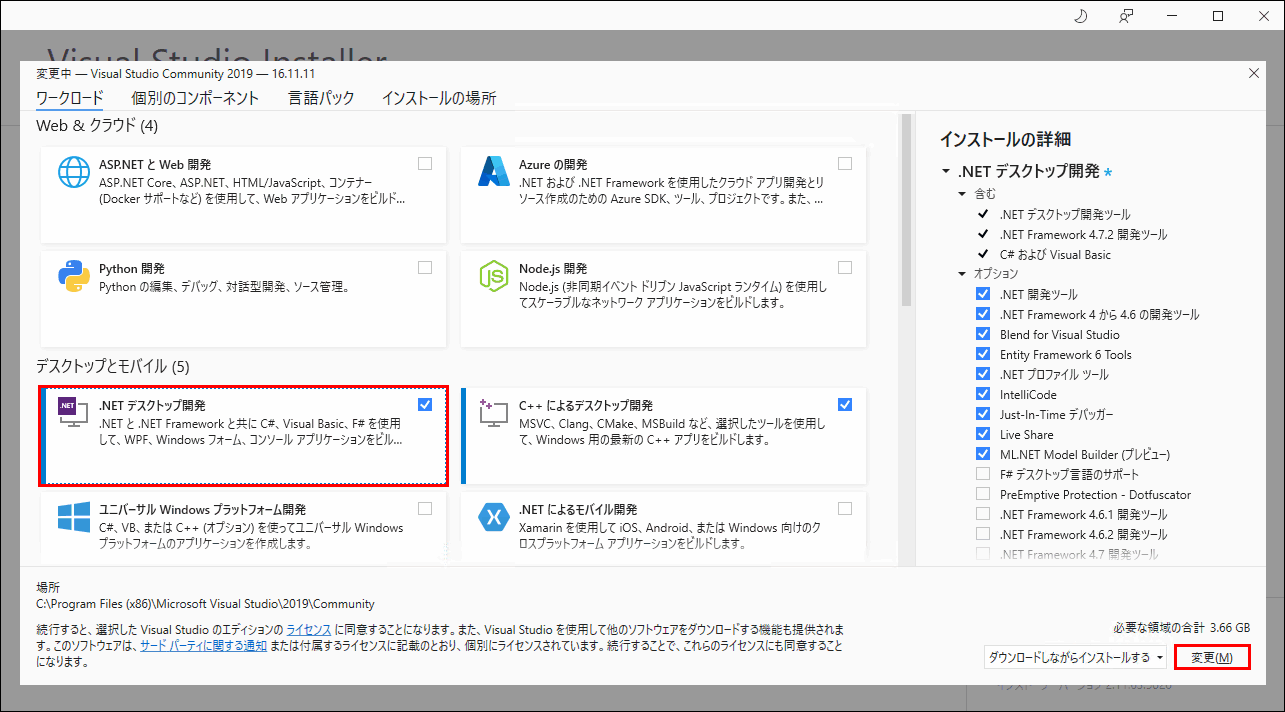
Task: Switch to the インストールの場所 tab
Action: [439, 98]
